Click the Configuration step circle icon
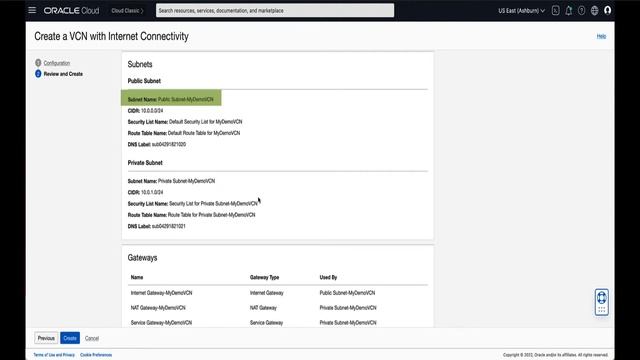 [x=38, y=63]
